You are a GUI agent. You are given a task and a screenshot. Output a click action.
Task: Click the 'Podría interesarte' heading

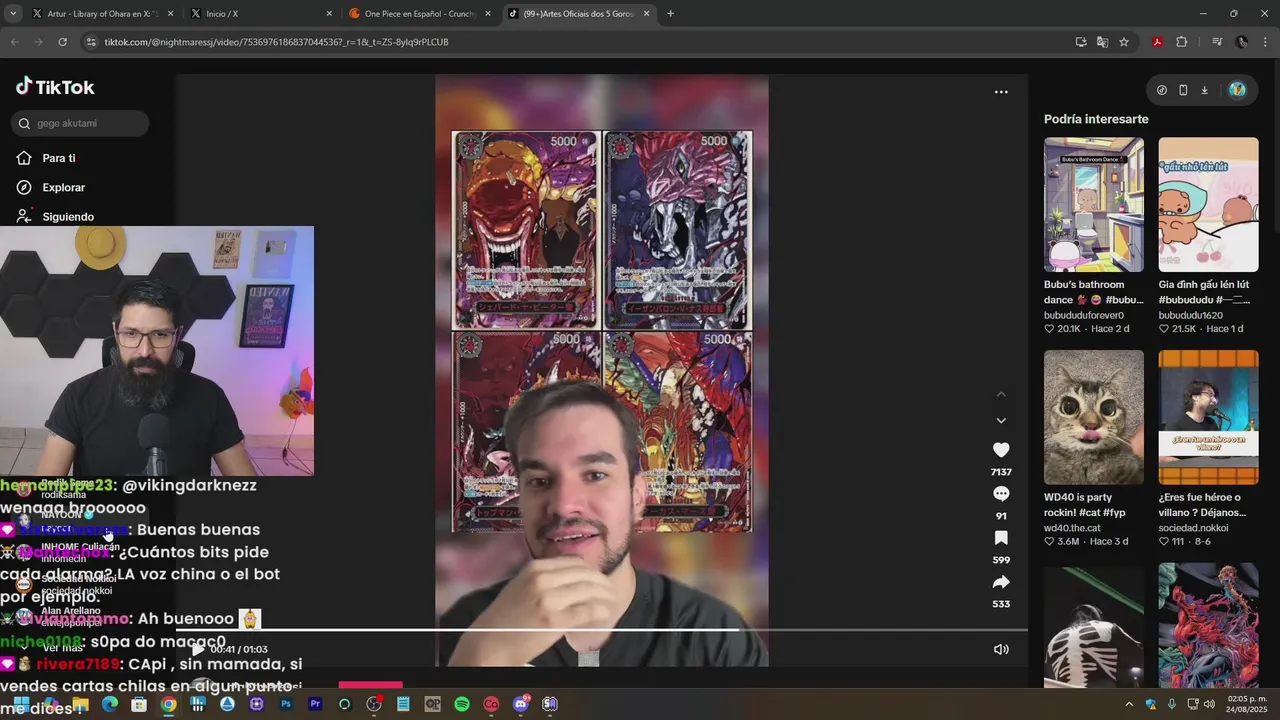tap(1096, 119)
